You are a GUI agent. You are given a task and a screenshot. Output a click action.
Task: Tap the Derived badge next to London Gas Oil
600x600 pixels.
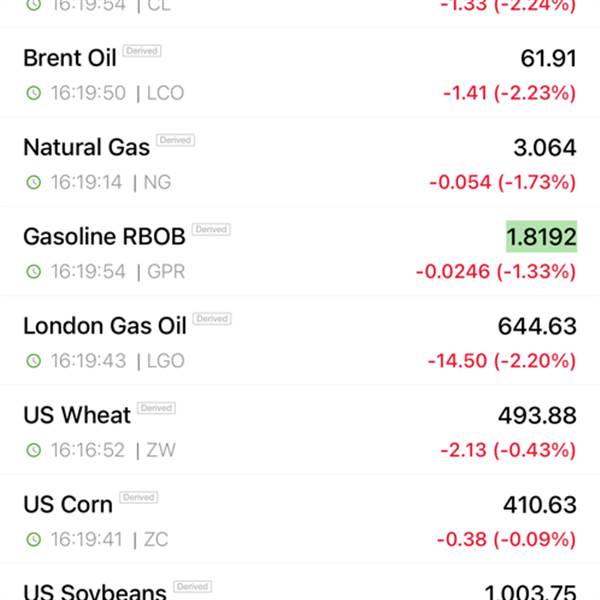(x=212, y=319)
